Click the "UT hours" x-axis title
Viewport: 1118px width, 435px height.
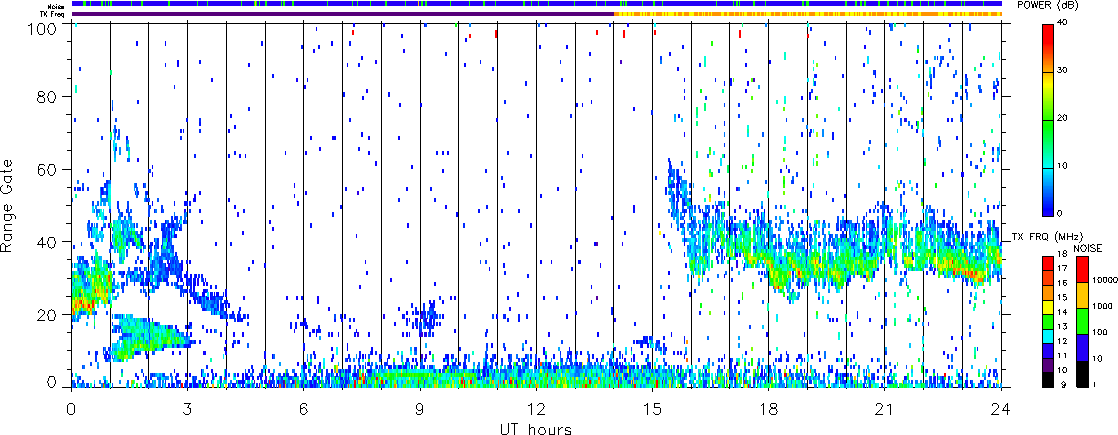pyautogui.click(x=536, y=428)
